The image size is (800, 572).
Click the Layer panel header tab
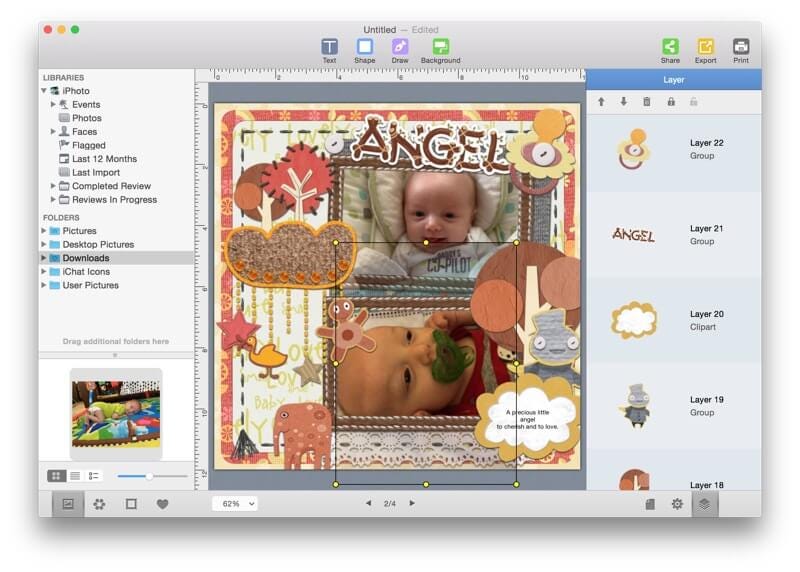(673, 80)
